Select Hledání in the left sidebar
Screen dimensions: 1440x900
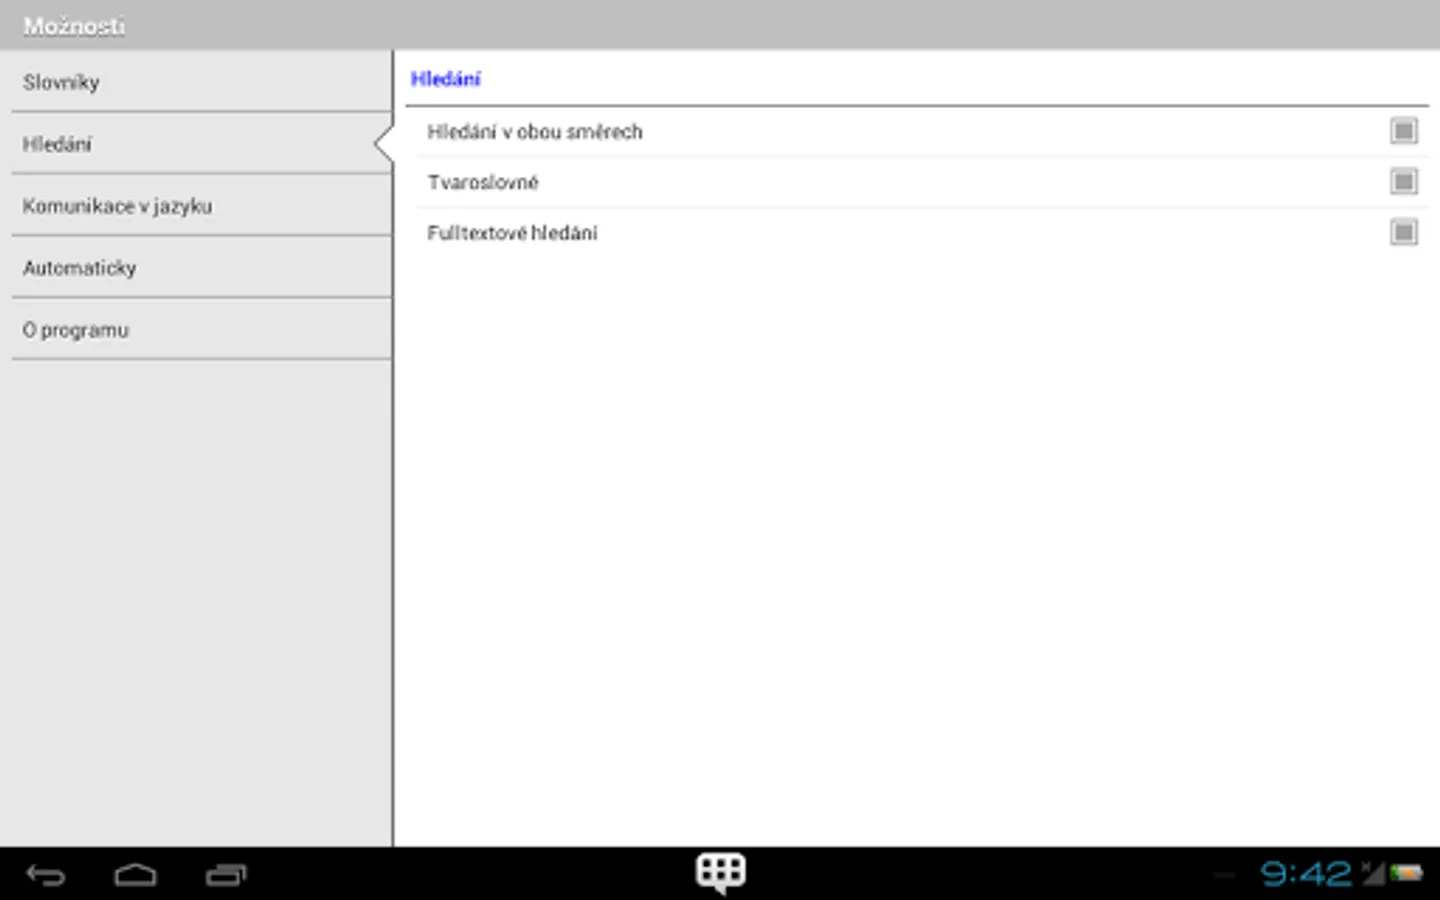point(201,144)
